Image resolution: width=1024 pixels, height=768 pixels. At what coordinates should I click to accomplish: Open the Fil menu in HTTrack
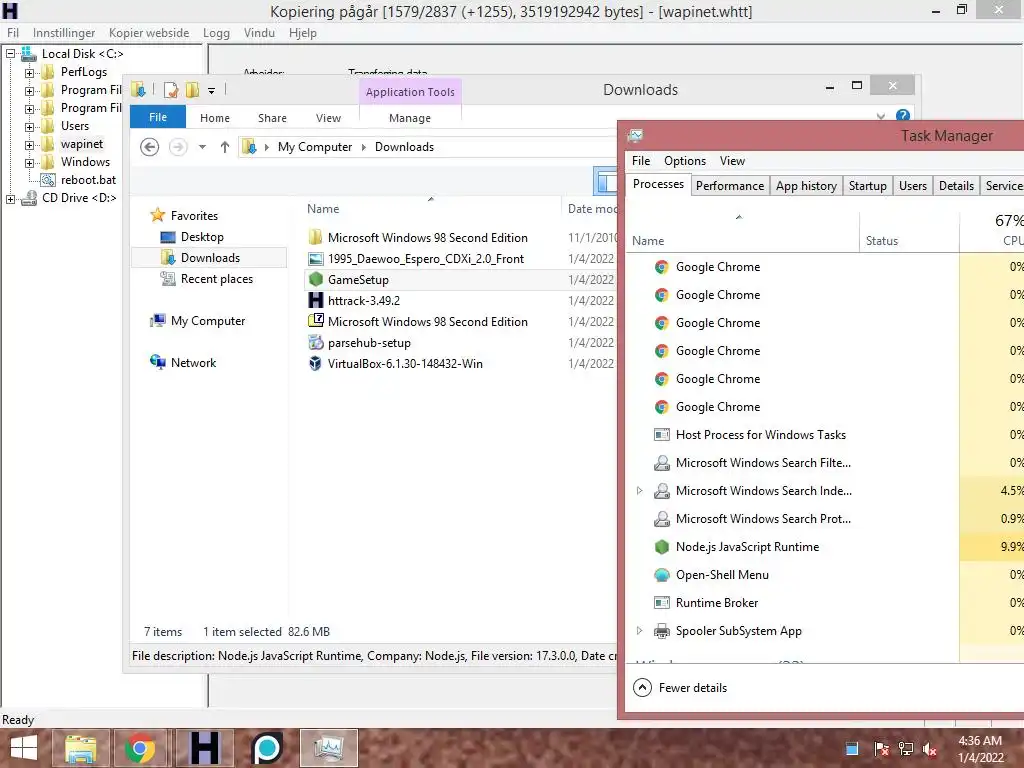13,33
